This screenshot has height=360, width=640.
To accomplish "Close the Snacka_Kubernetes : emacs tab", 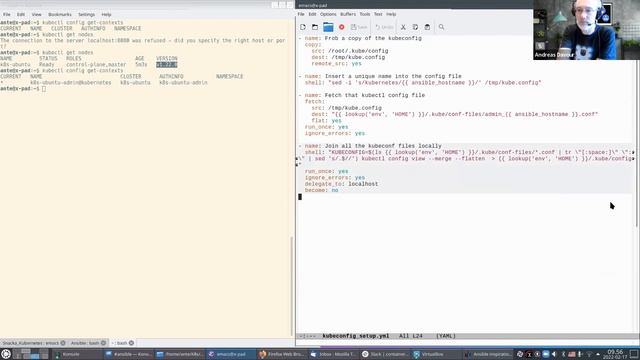I will (x=63, y=343).
